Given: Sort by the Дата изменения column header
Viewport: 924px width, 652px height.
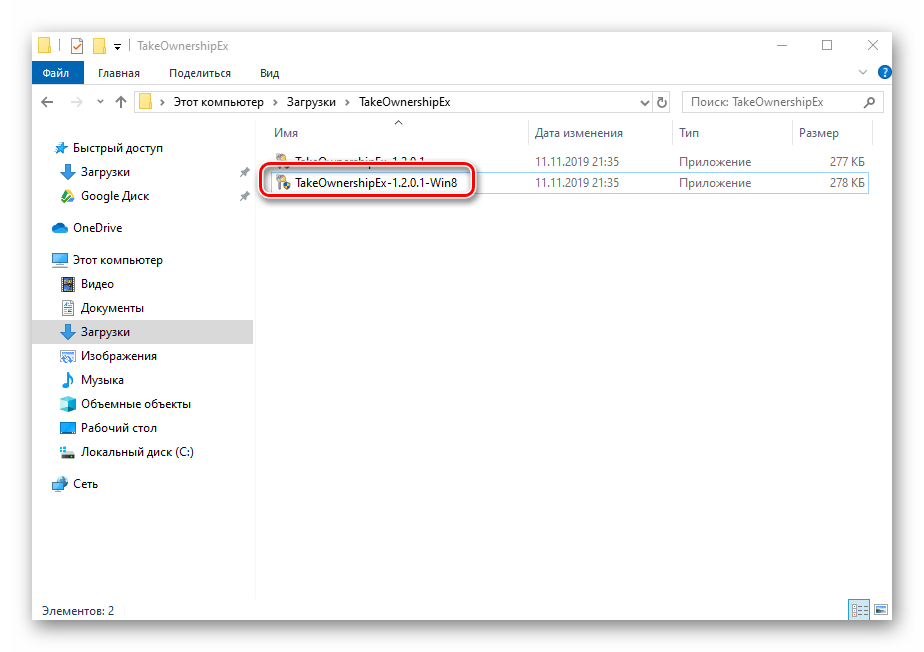Looking at the screenshot, I should click(x=578, y=133).
